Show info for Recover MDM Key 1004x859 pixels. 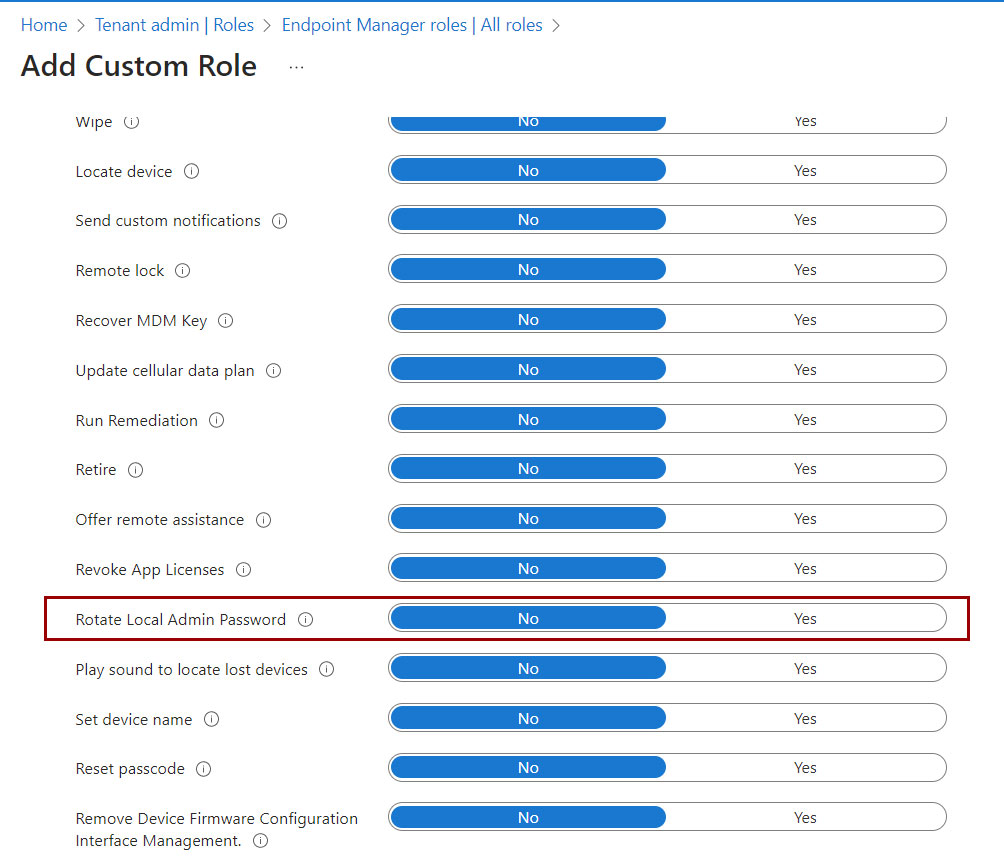[x=225, y=321]
